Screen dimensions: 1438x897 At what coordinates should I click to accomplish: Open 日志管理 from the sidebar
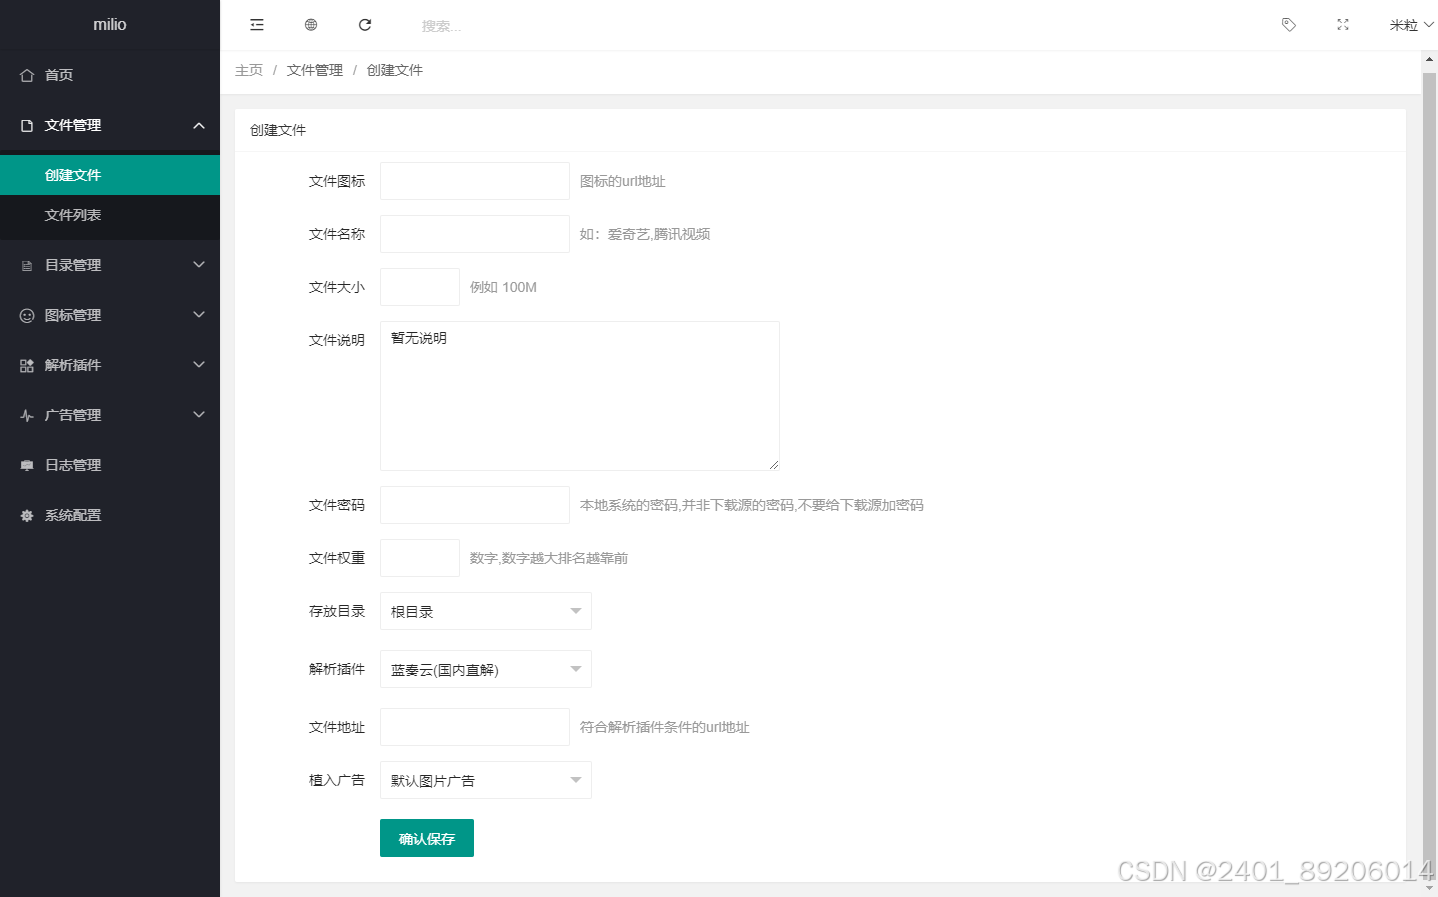pos(73,465)
